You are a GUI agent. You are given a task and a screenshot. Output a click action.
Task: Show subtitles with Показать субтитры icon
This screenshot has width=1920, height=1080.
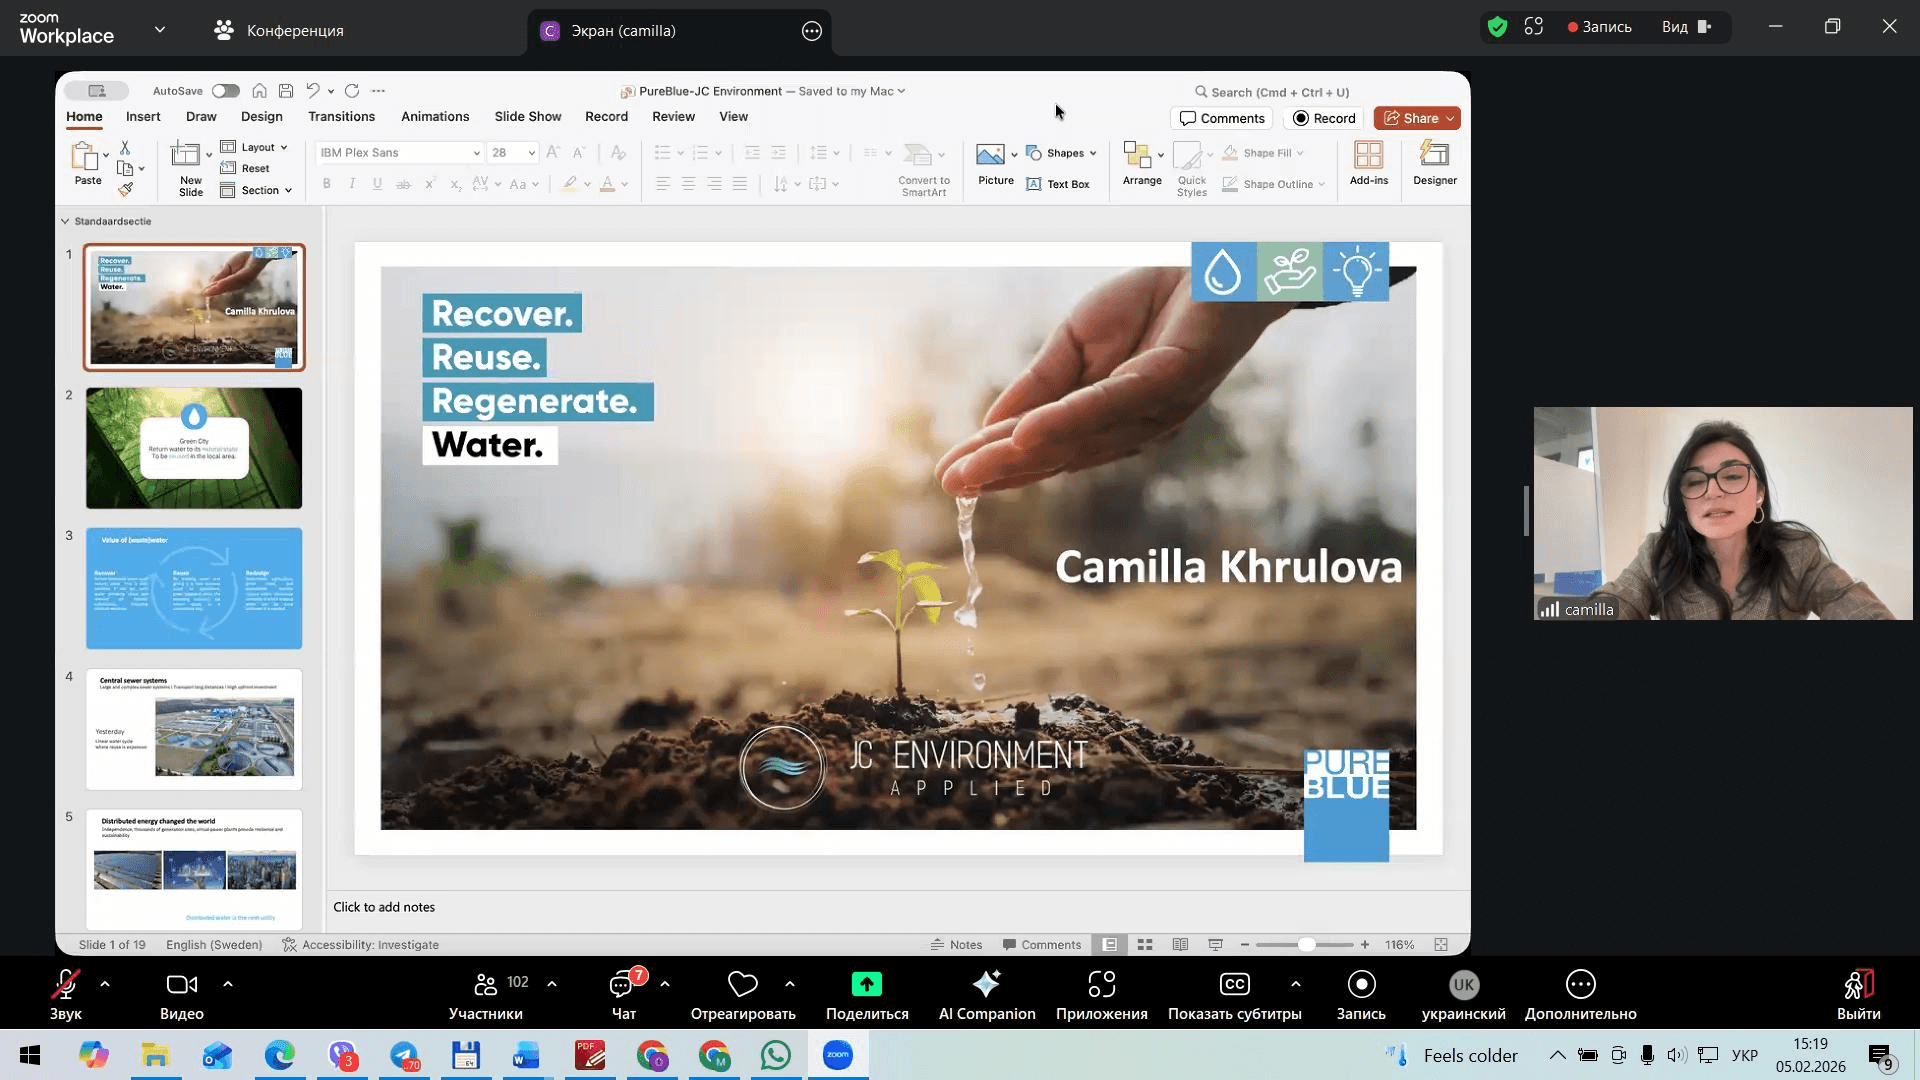pyautogui.click(x=1234, y=985)
